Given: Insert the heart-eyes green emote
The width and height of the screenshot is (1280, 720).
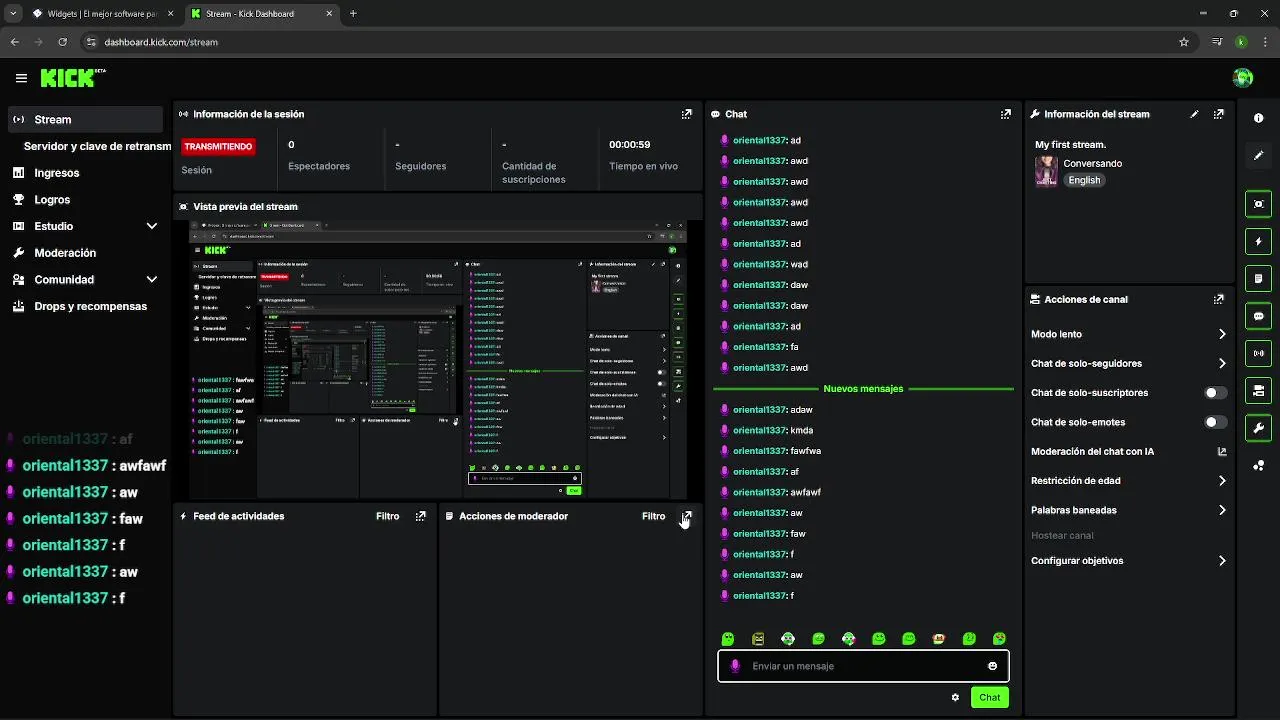Looking at the screenshot, I should click(998, 638).
